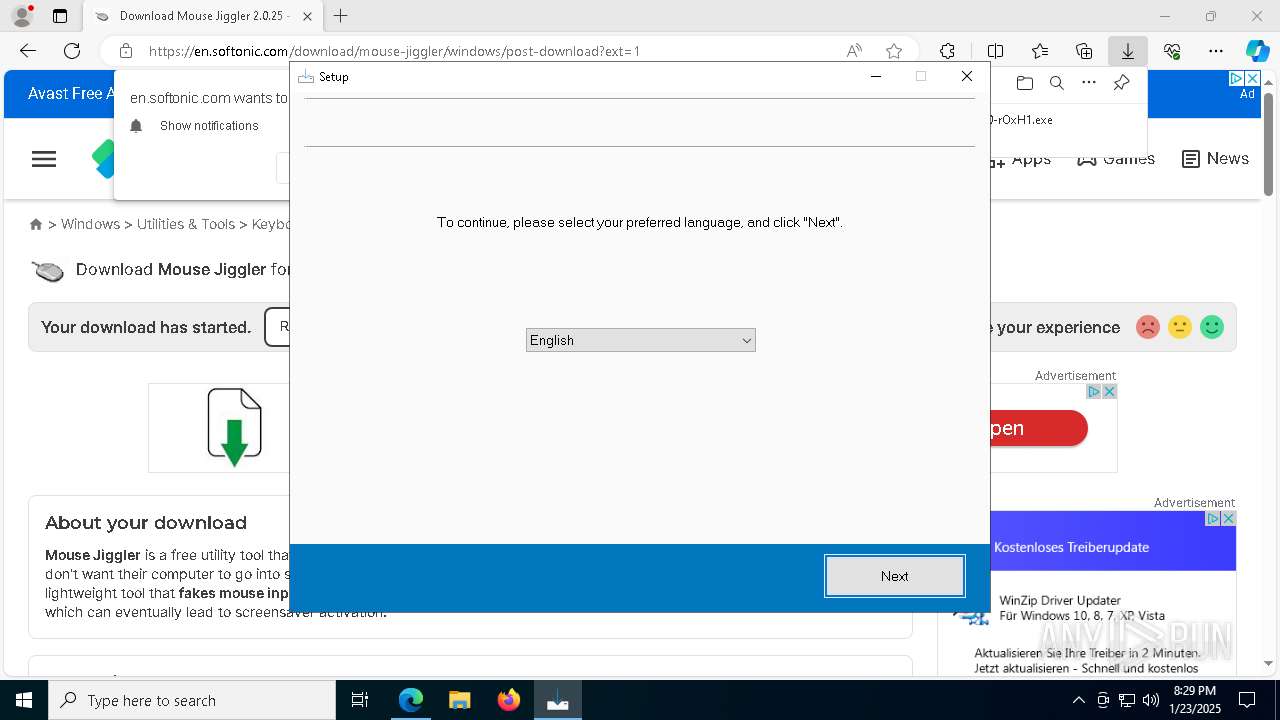Open Task View on taskbar
The width and height of the screenshot is (1280, 720).
click(x=360, y=700)
